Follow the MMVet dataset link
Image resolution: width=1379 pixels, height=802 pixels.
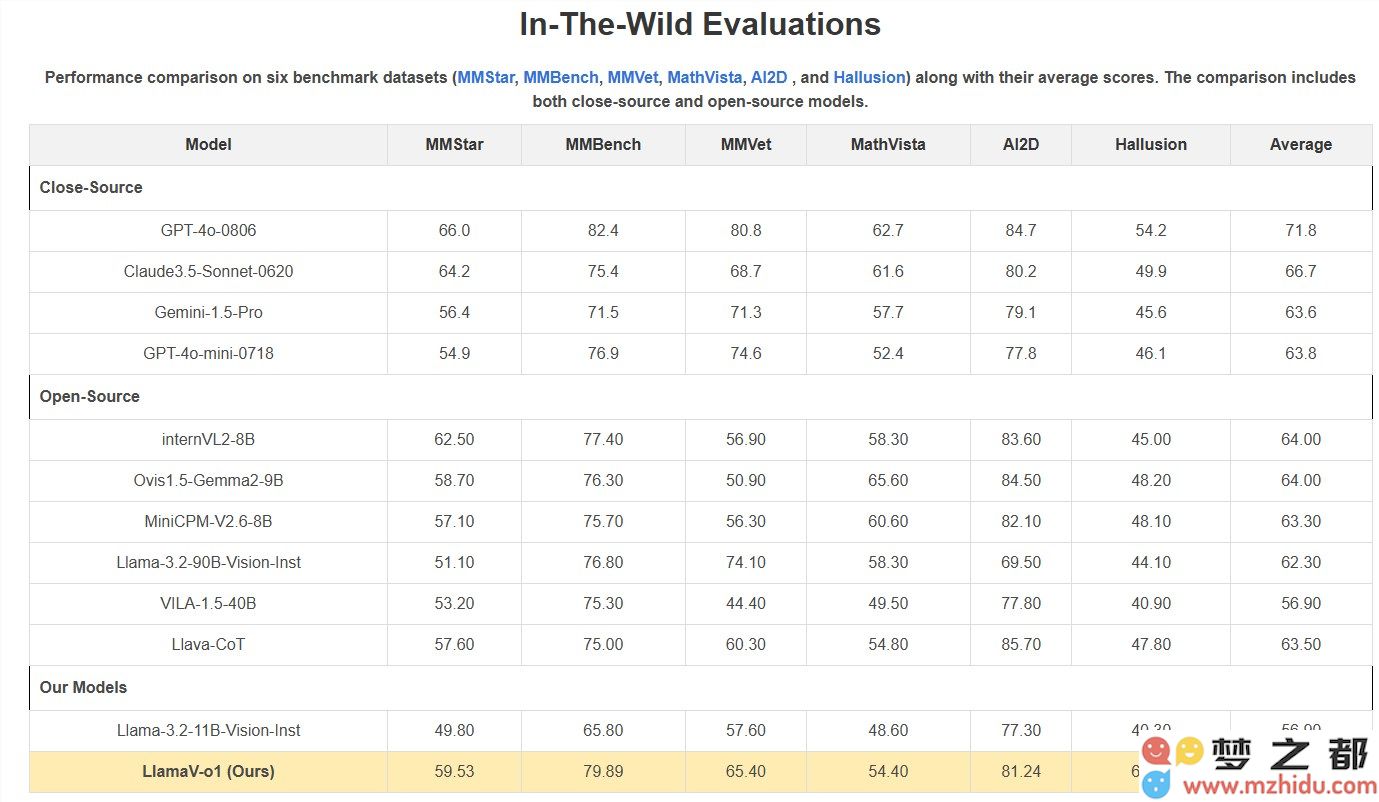tap(633, 77)
